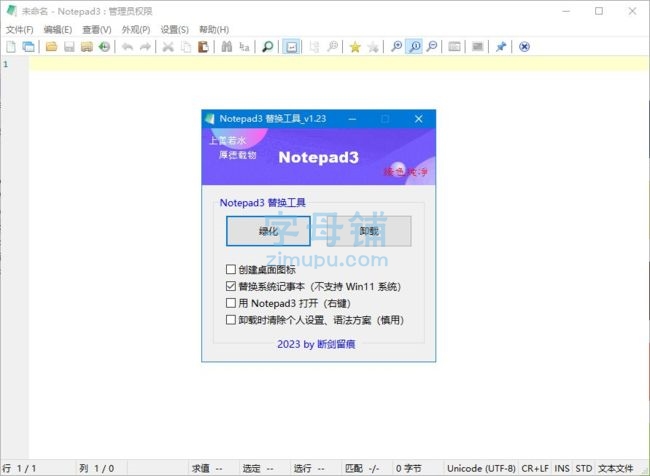Click line 1 in the editor text area

(339, 64)
